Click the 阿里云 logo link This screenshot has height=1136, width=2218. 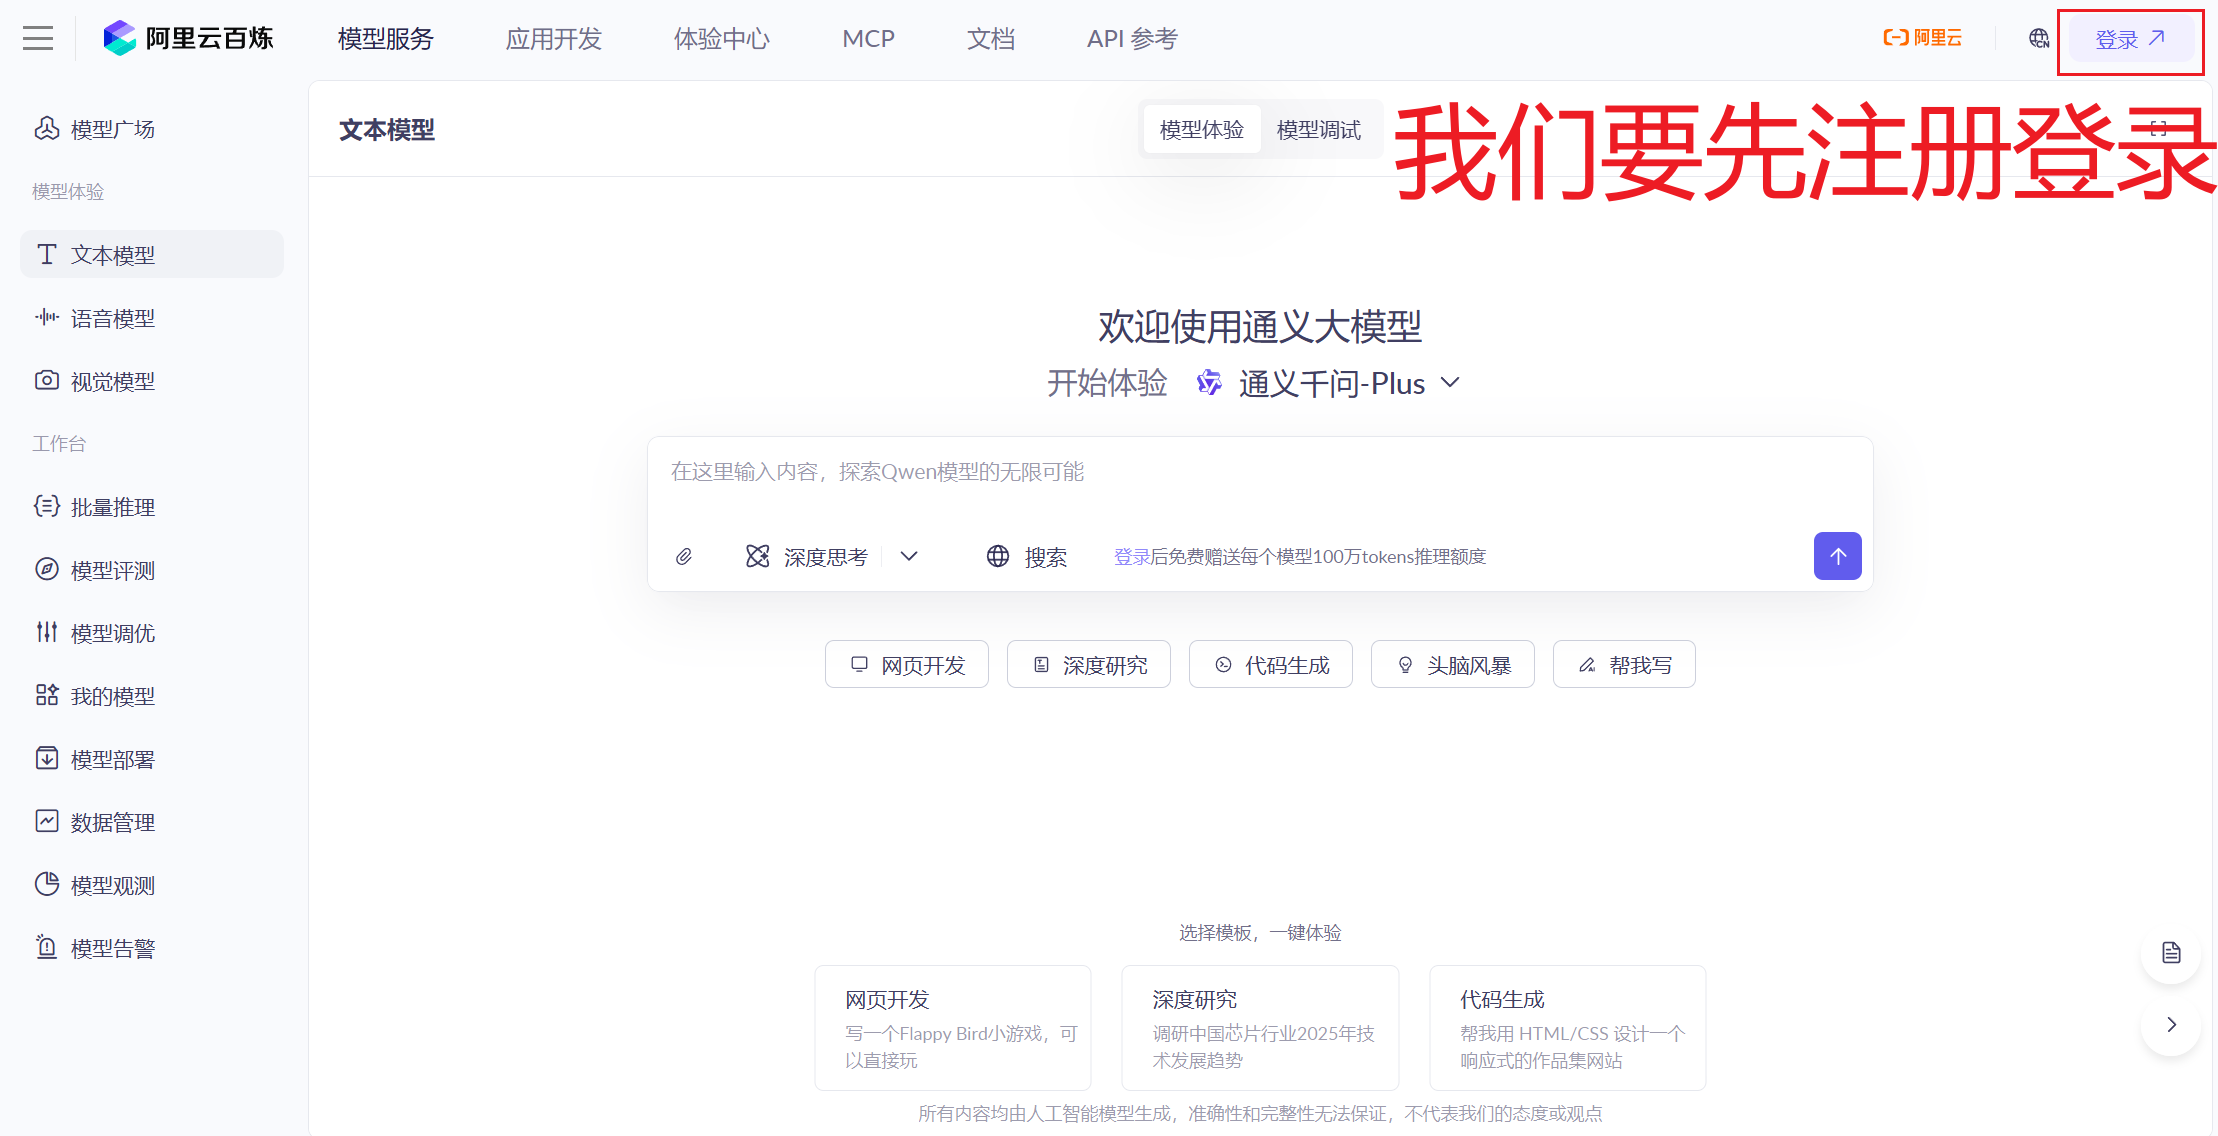tap(1922, 39)
